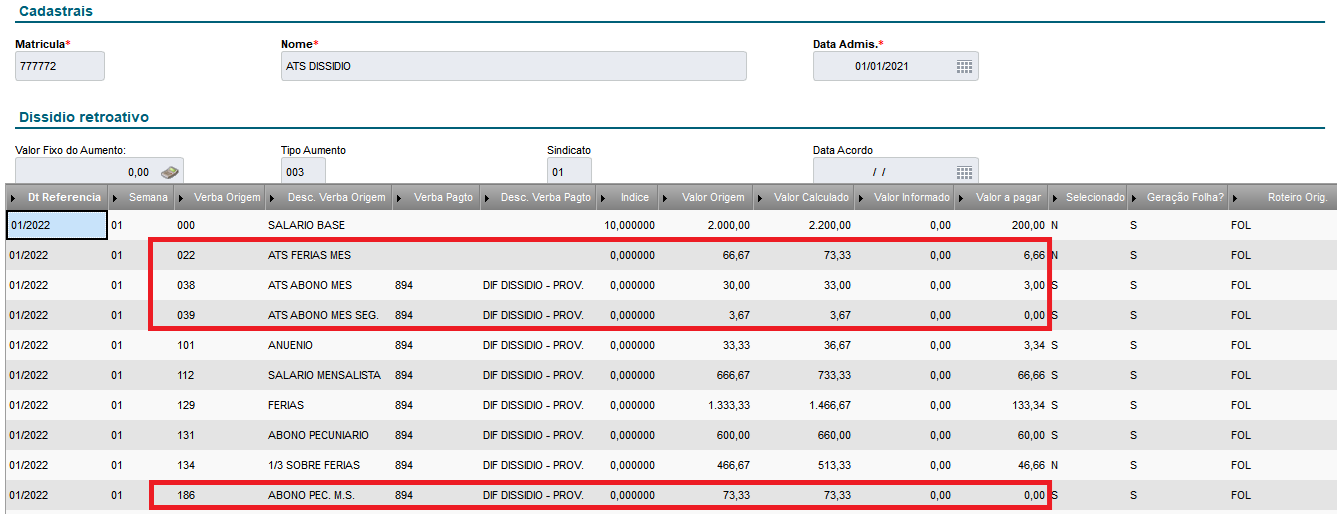Click the Valor Informado column header
The height and width of the screenshot is (514, 1337).
903,197
